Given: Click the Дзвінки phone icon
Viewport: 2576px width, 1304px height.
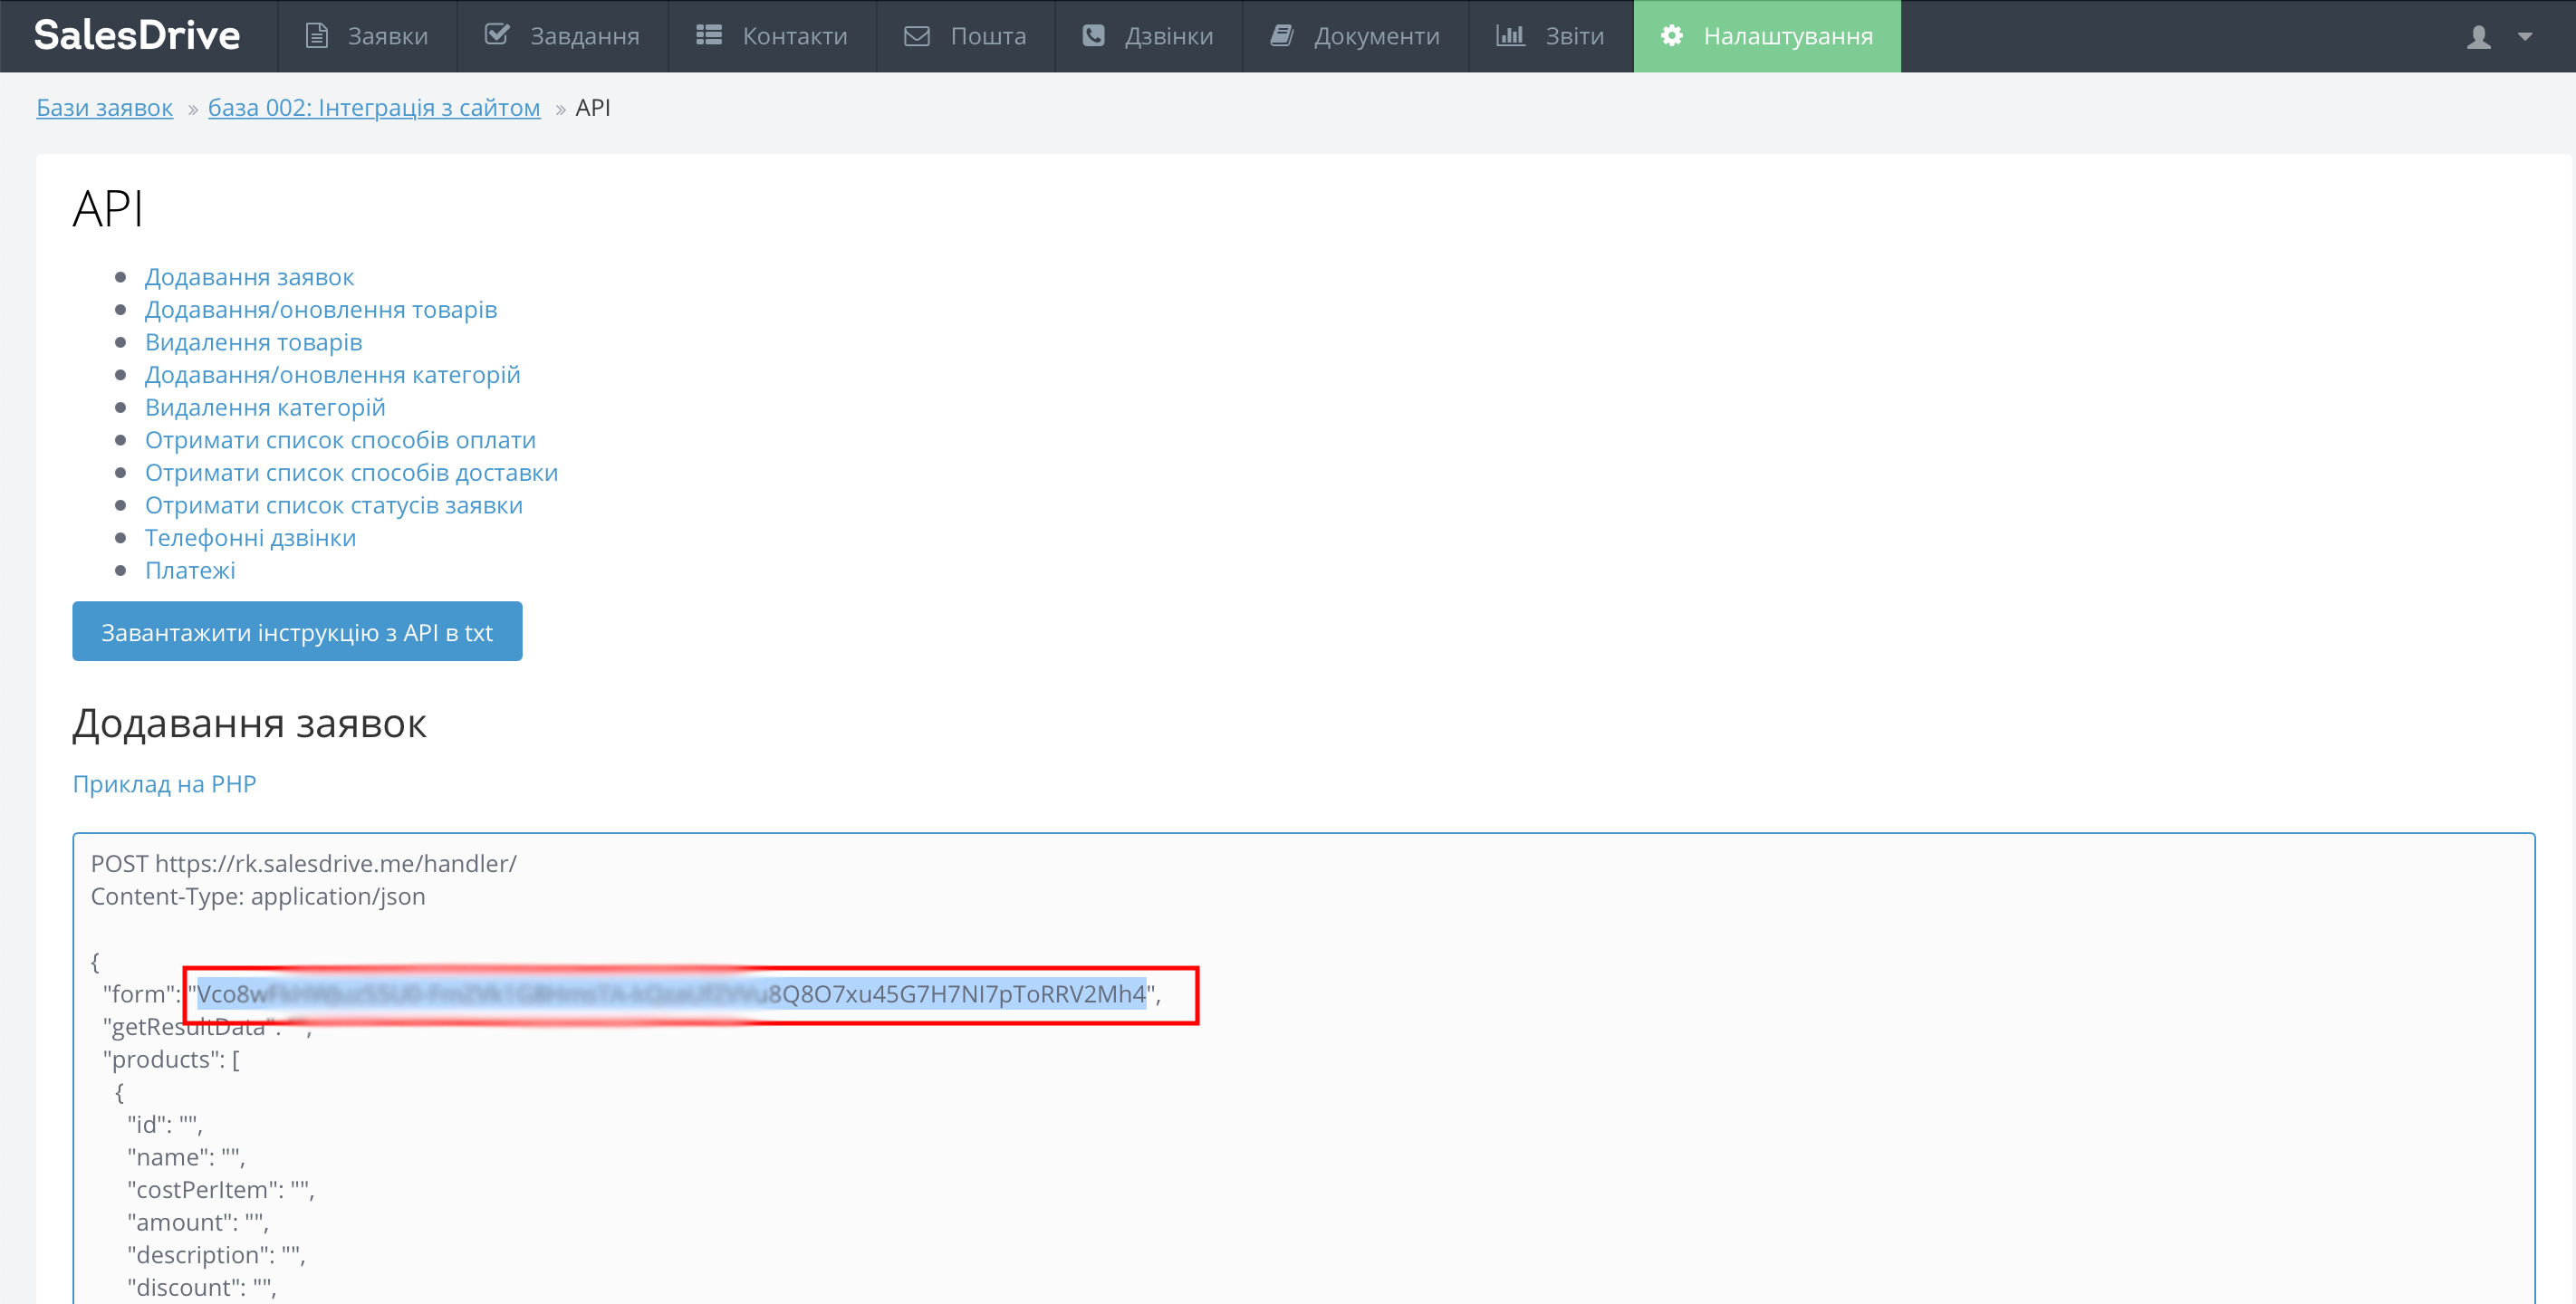Looking at the screenshot, I should click(x=1094, y=35).
